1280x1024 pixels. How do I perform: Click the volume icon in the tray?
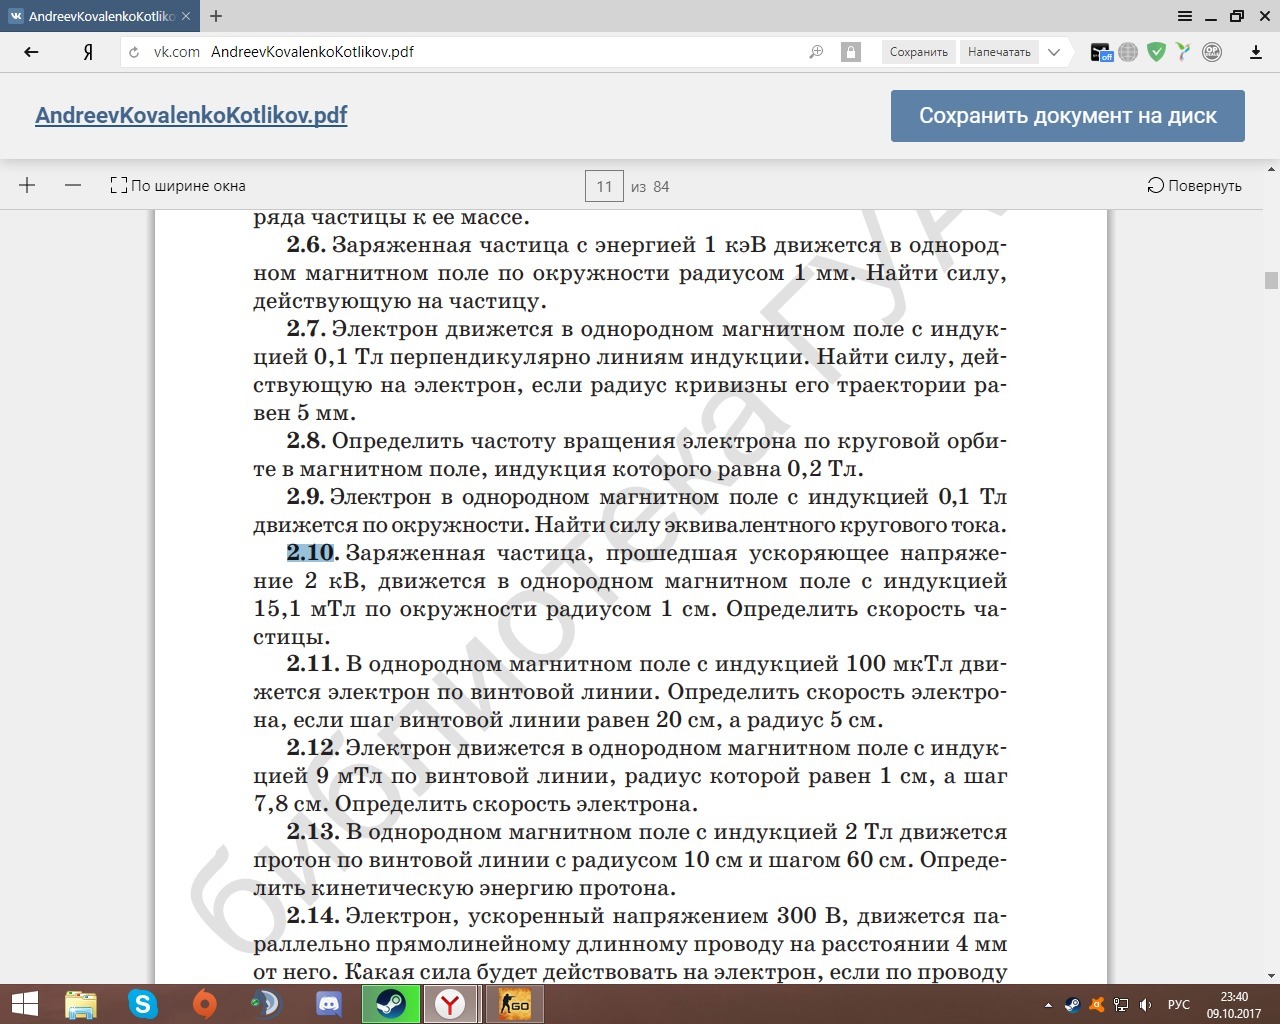1146,1004
